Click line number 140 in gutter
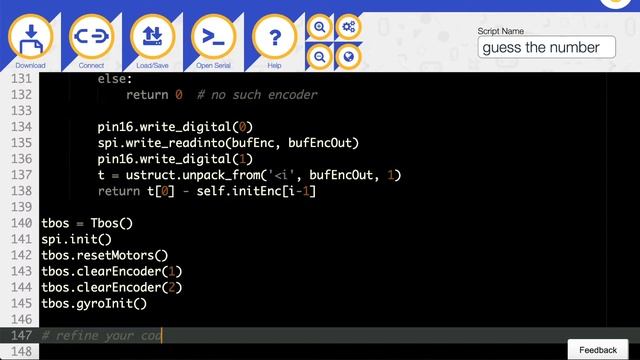 [x=21, y=223]
